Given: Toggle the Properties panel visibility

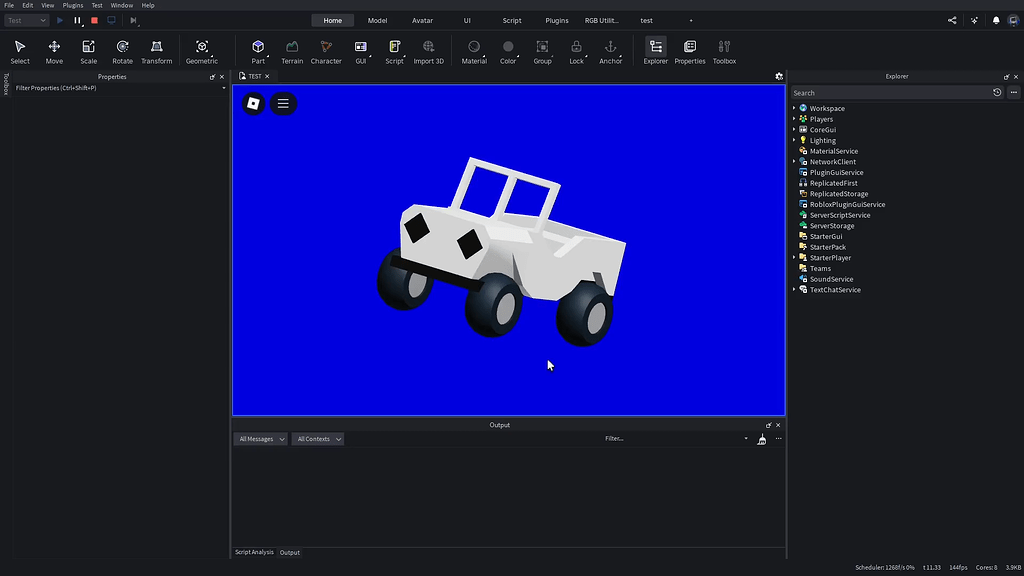Looking at the screenshot, I should 689,50.
